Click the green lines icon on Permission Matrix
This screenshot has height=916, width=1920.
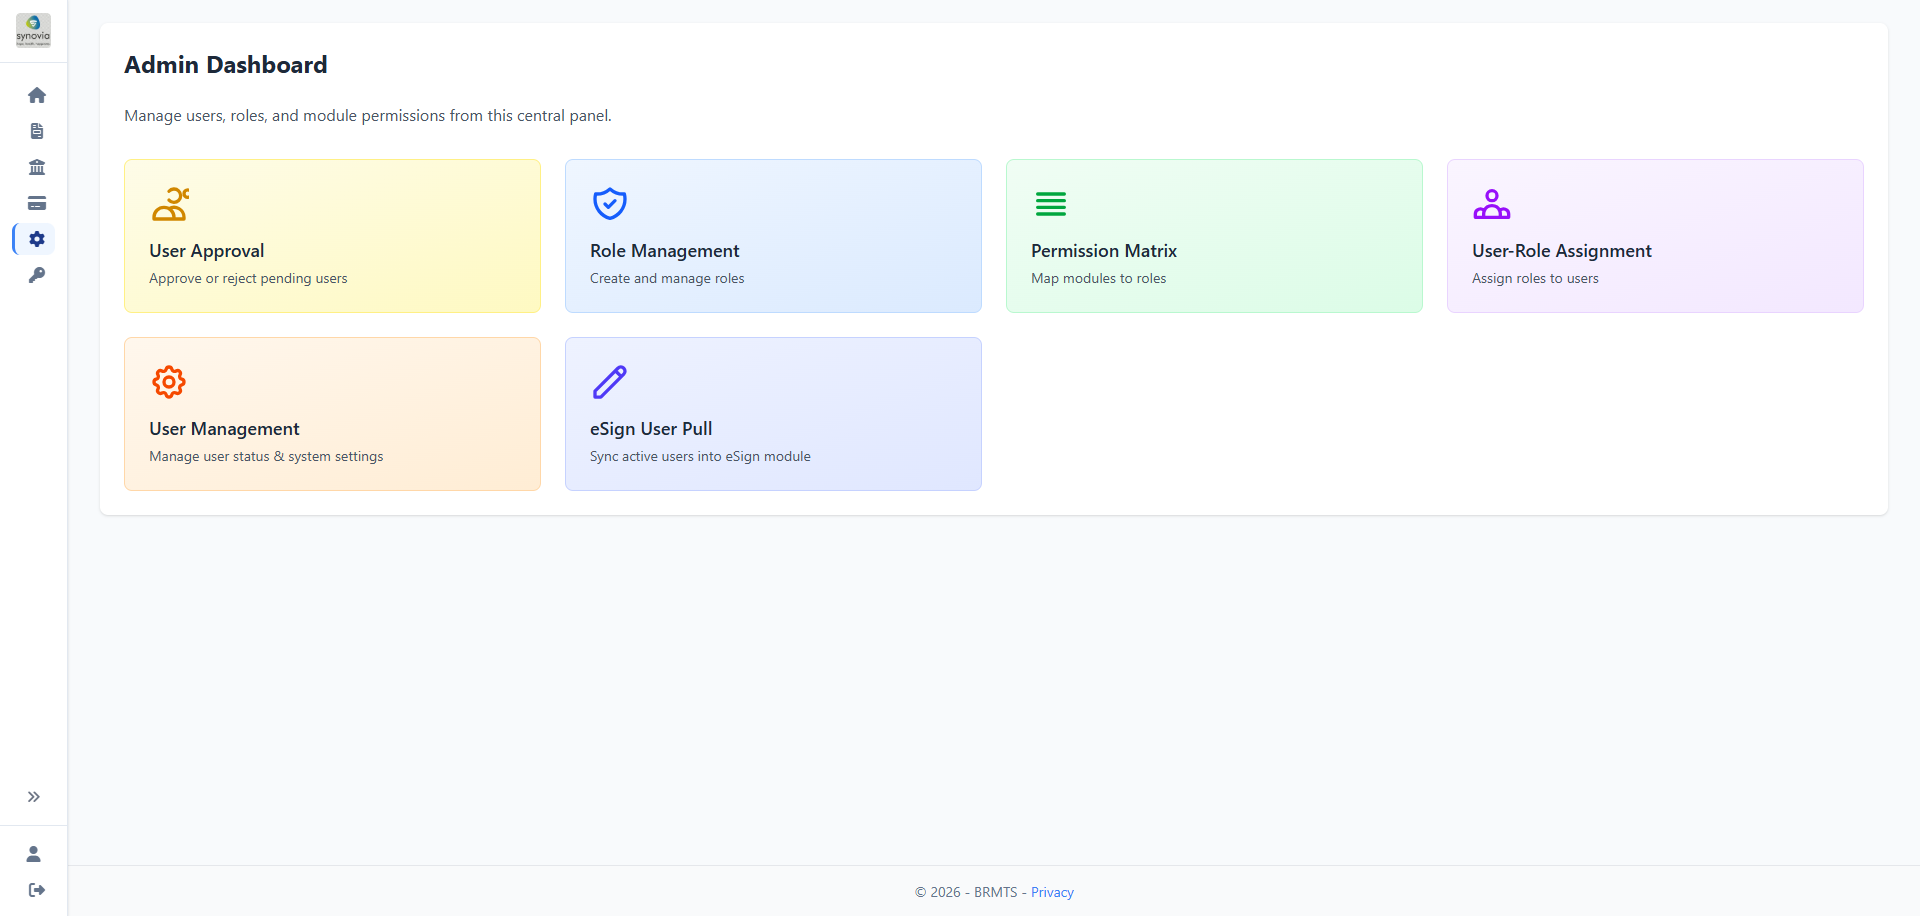pyautogui.click(x=1051, y=204)
